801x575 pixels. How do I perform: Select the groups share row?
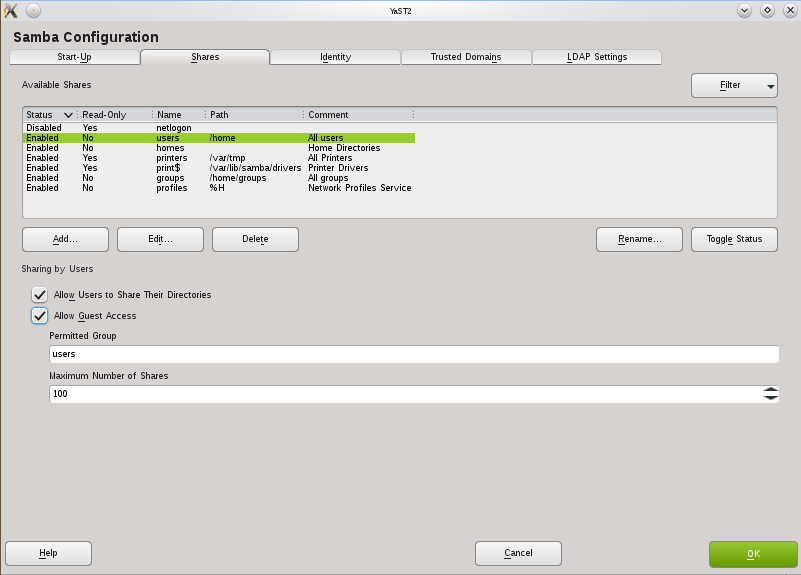pyautogui.click(x=219, y=178)
